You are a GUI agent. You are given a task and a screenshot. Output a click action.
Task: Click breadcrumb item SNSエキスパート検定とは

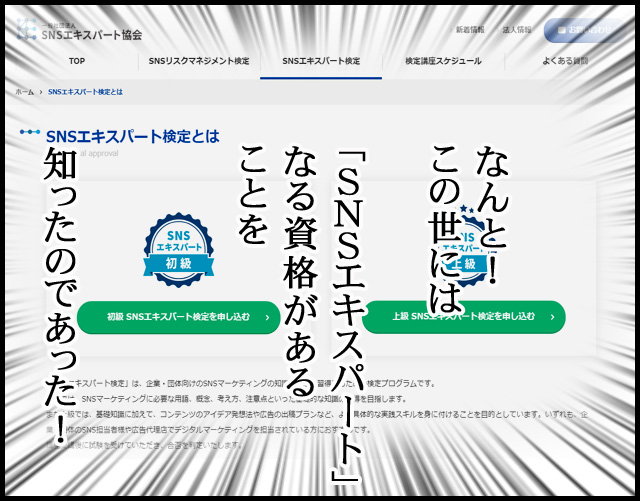click(x=86, y=92)
